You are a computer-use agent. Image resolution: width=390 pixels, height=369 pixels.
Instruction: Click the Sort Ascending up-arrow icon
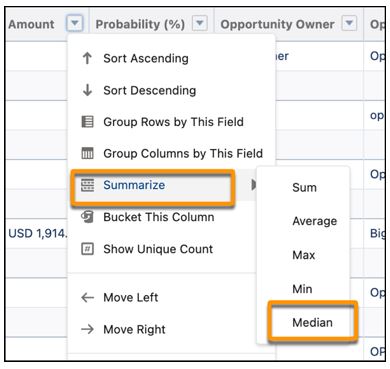pos(87,58)
